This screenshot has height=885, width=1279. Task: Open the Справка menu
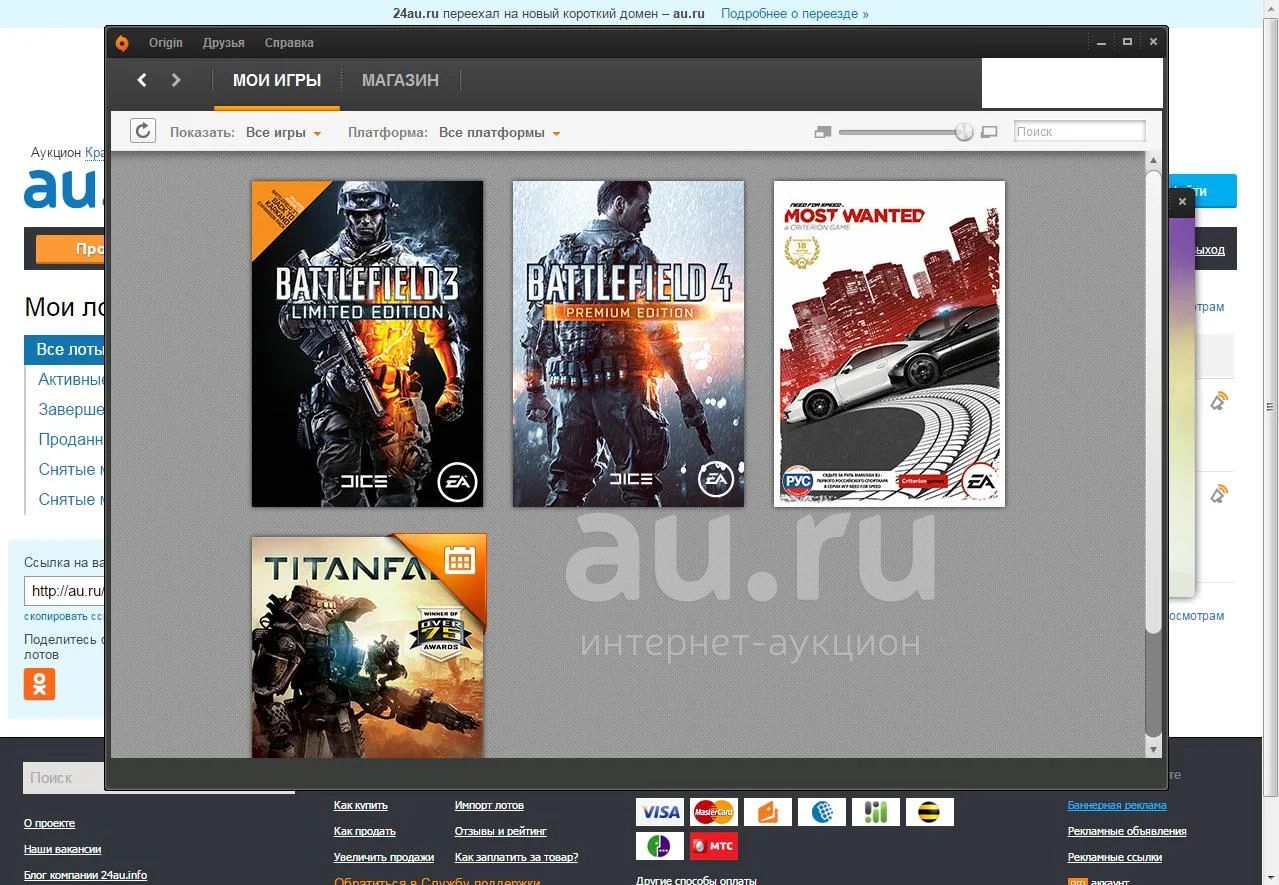tap(289, 43)
